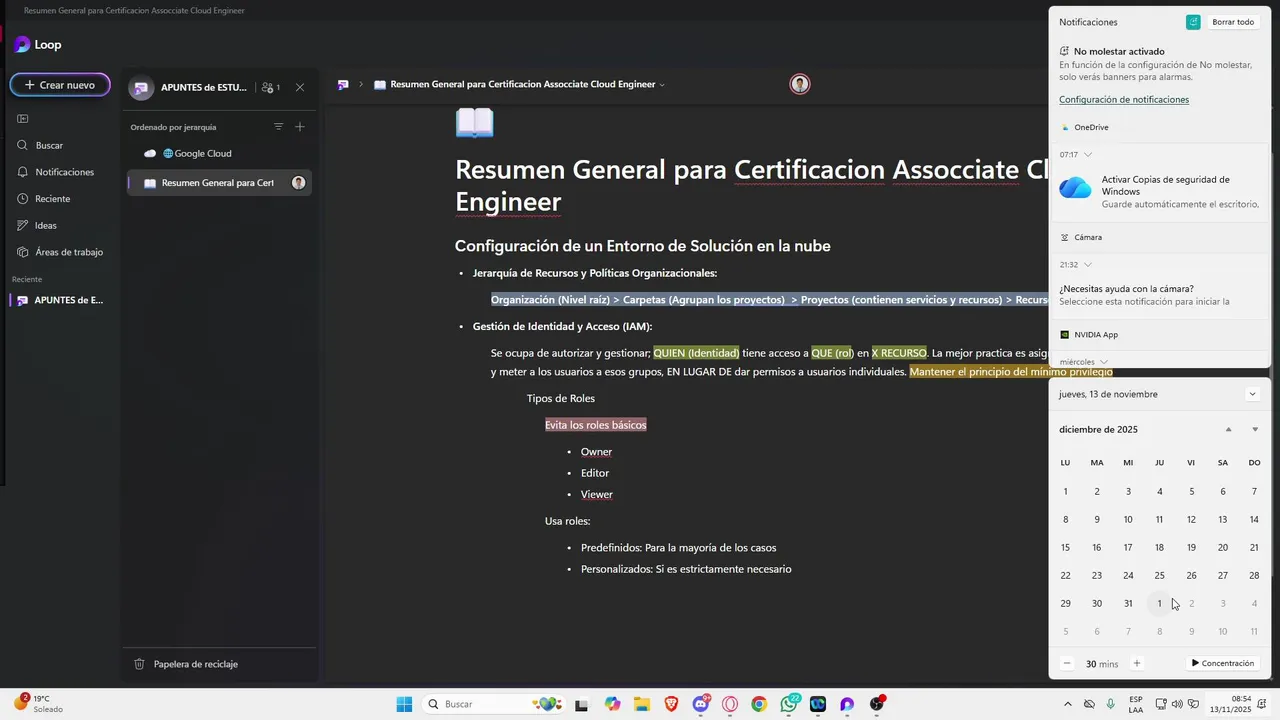
Task: Click the Crear nuevo button
Action: [x=60, y=85]
